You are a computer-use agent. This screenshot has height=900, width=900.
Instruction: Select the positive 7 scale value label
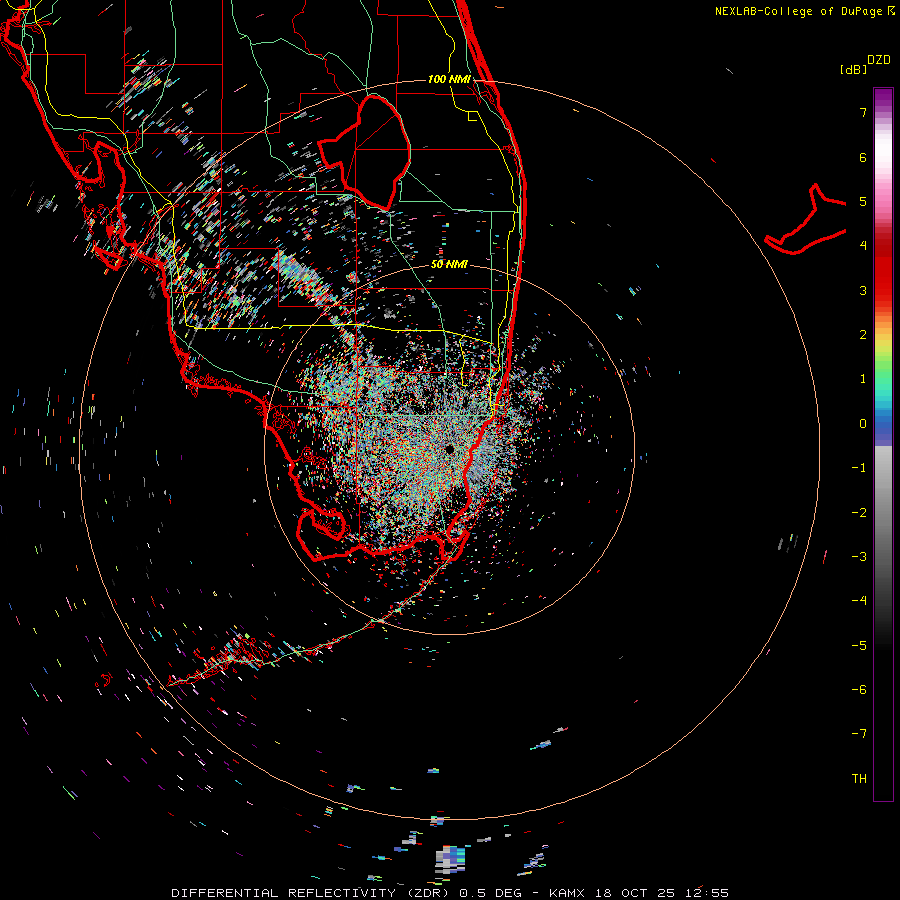863,112
